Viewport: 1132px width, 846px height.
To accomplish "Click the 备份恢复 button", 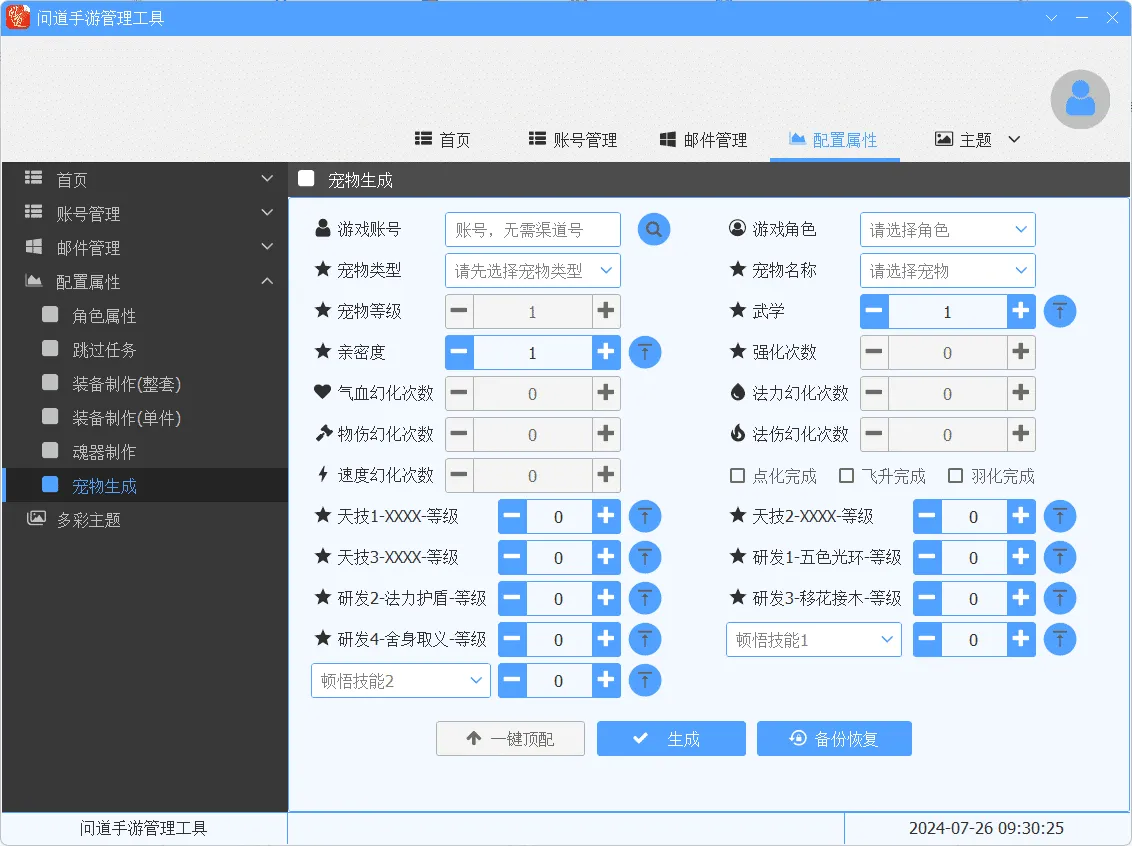I will [834, 738].
